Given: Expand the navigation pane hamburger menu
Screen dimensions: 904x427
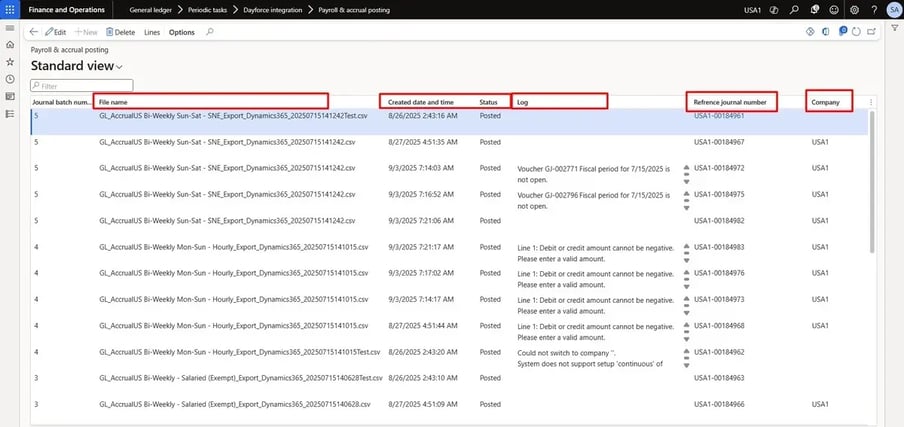Looking at the screenshot, I should 10,28.
